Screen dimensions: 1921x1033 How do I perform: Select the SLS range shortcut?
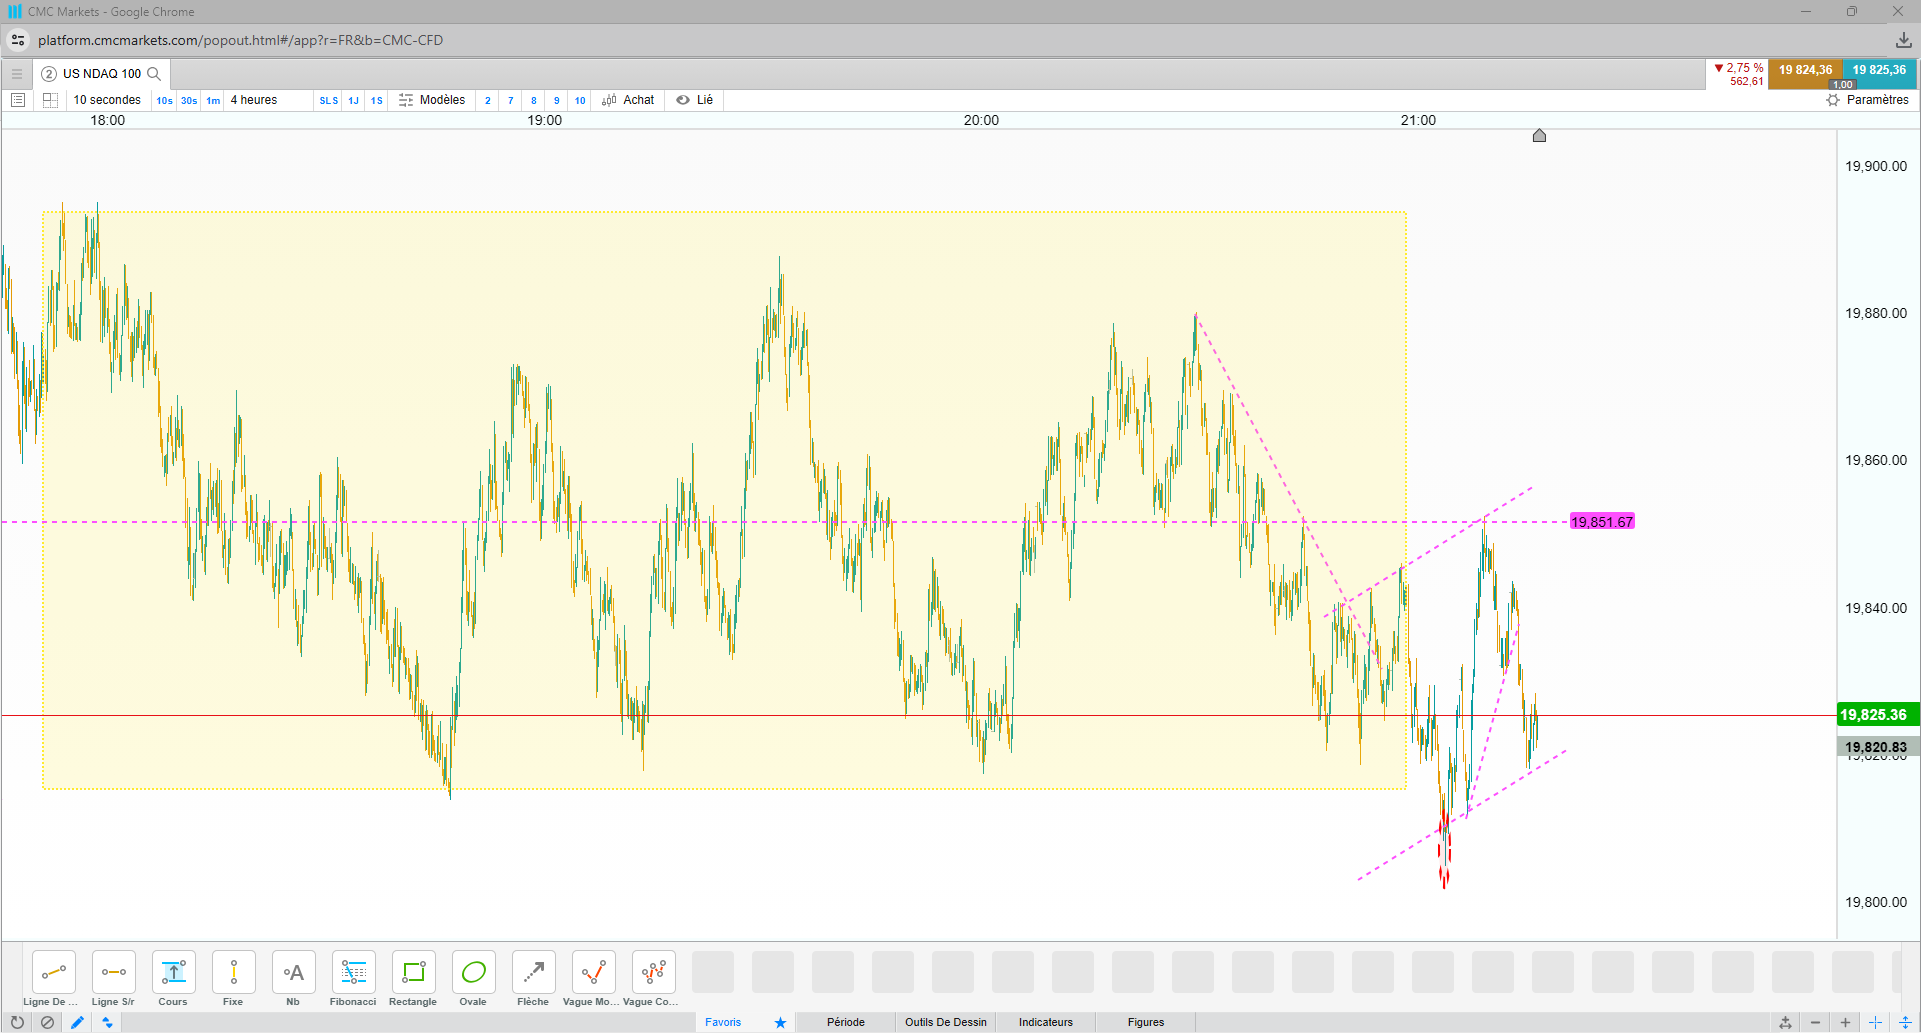(329, 100)
